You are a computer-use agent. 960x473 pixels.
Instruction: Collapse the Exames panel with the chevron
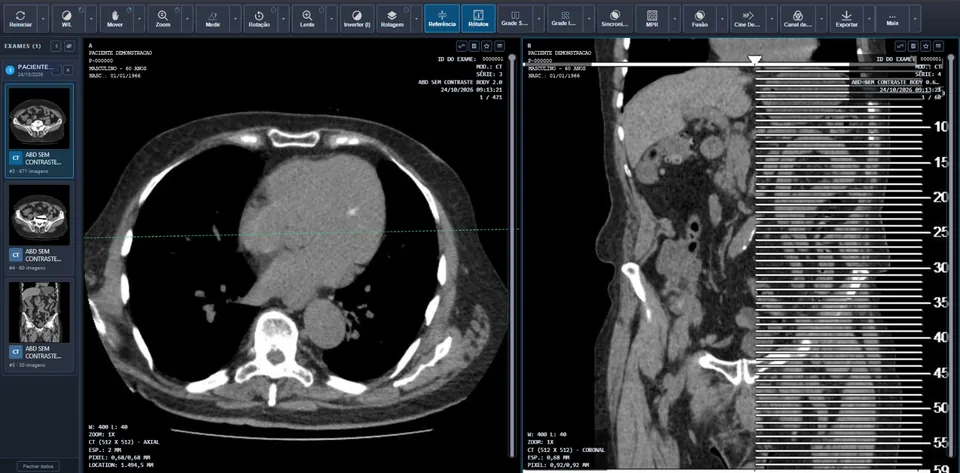(56, 46)
